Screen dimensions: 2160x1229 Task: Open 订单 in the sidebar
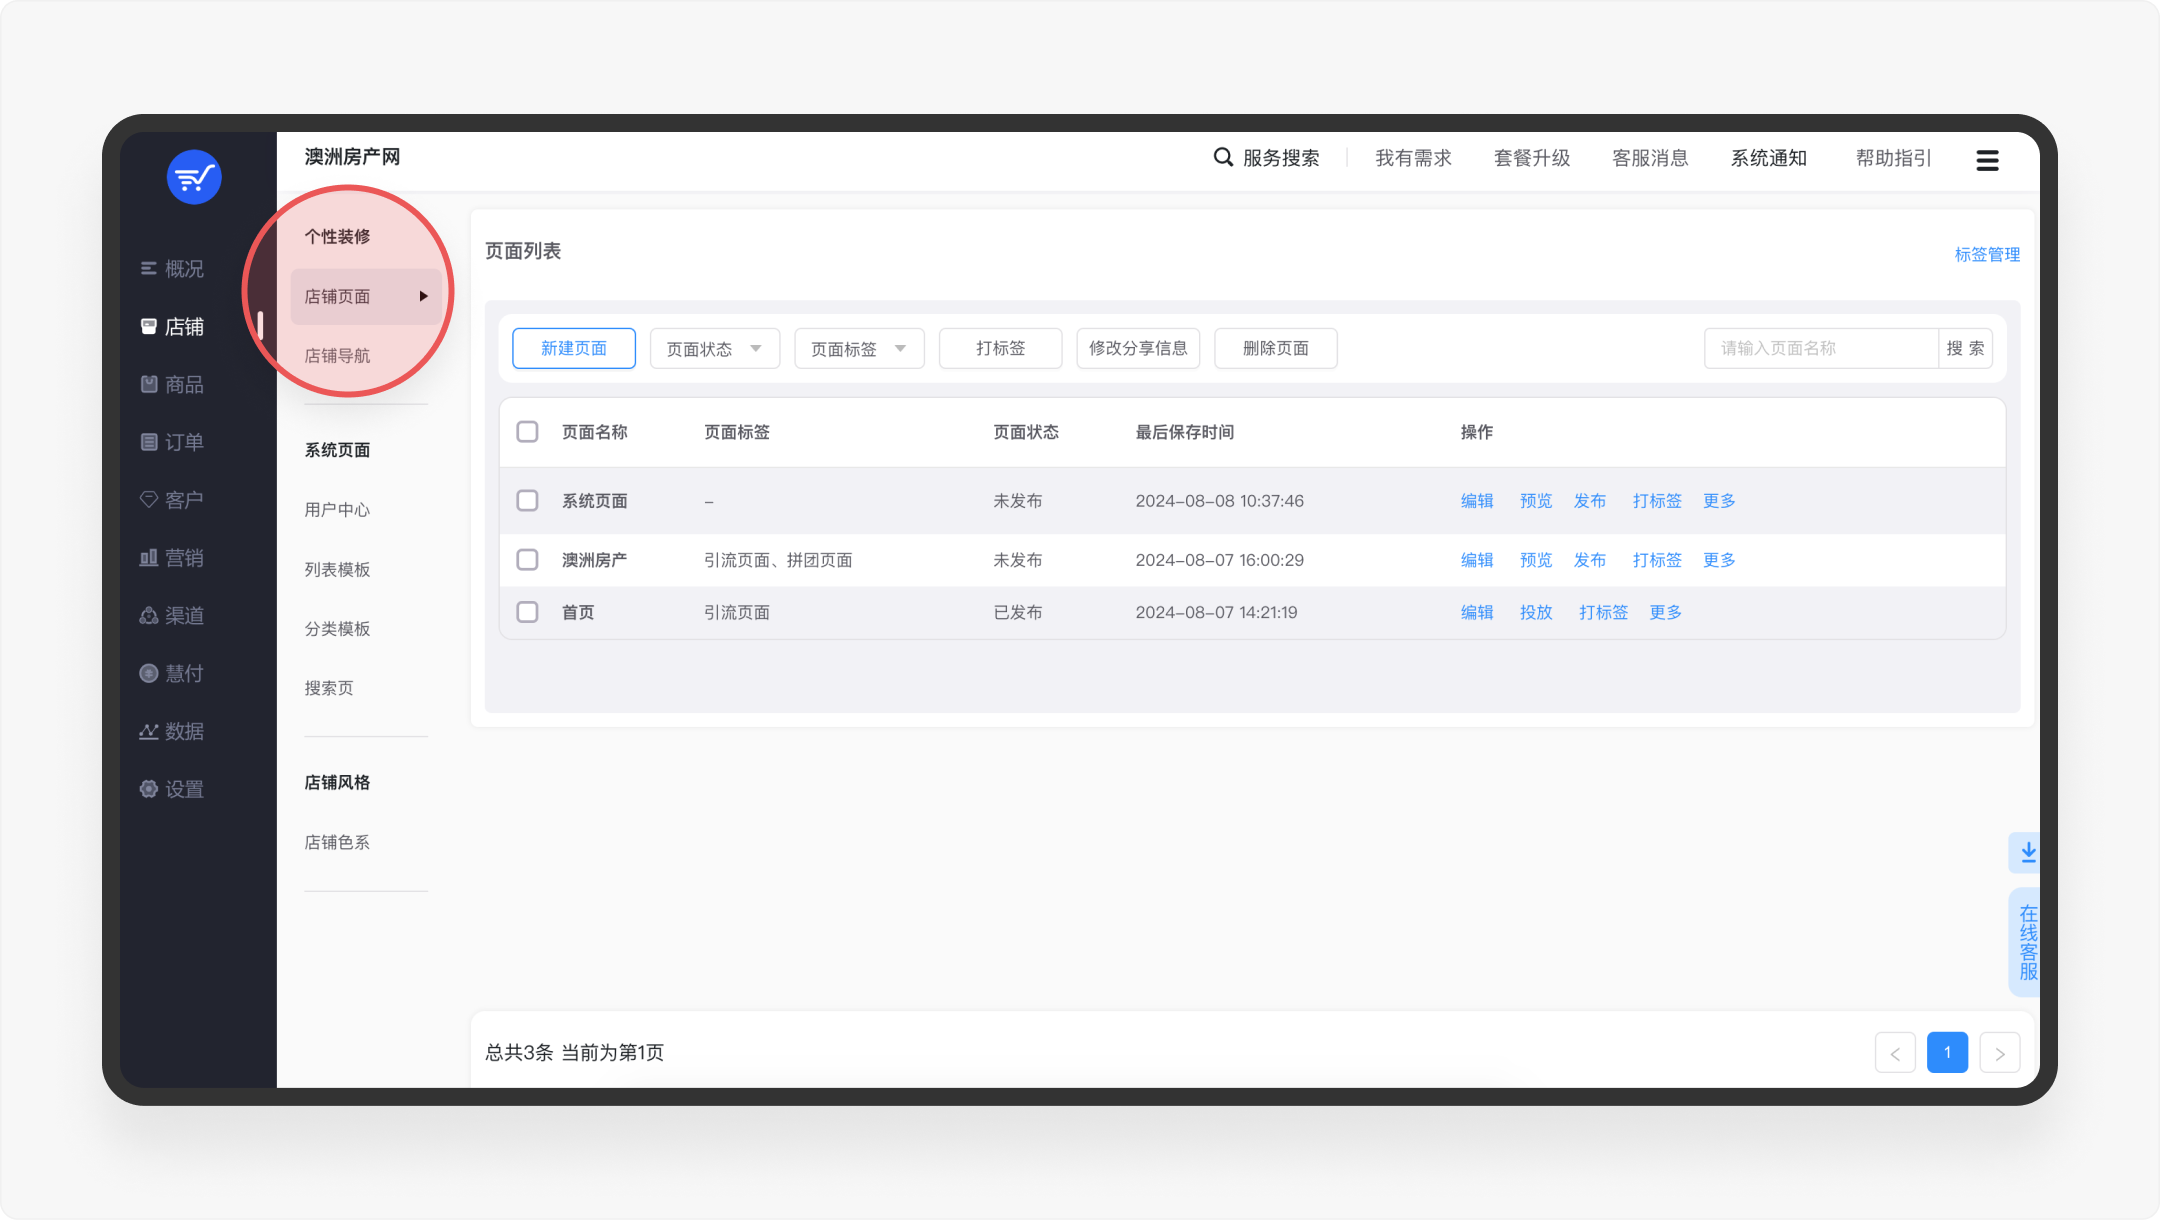[172, 442]
